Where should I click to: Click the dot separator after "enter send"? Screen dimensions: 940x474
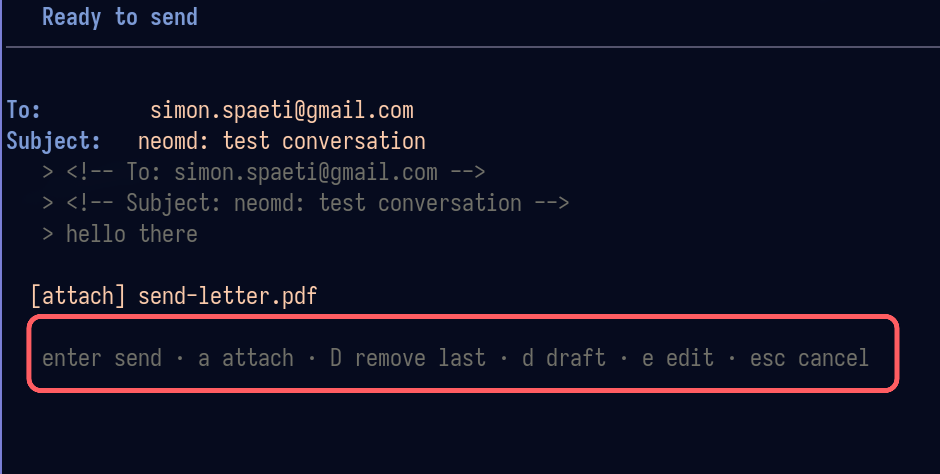(179, 358)
